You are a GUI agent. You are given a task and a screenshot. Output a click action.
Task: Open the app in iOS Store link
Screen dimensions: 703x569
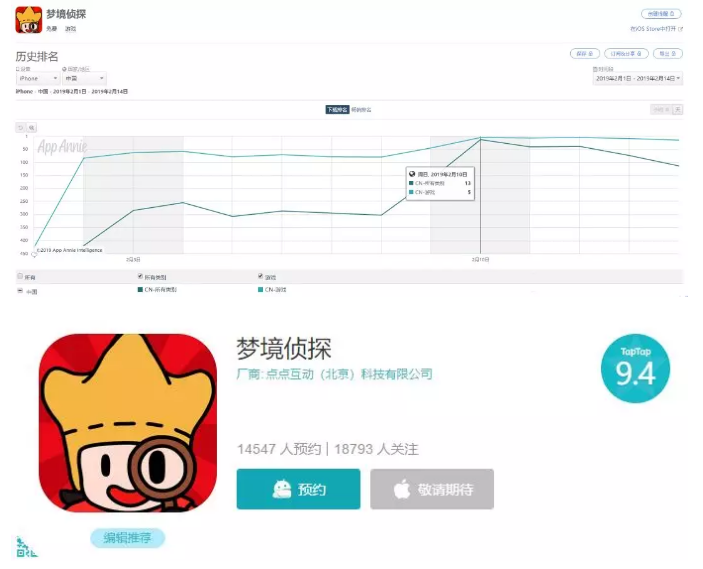click(x=656, y=29)
